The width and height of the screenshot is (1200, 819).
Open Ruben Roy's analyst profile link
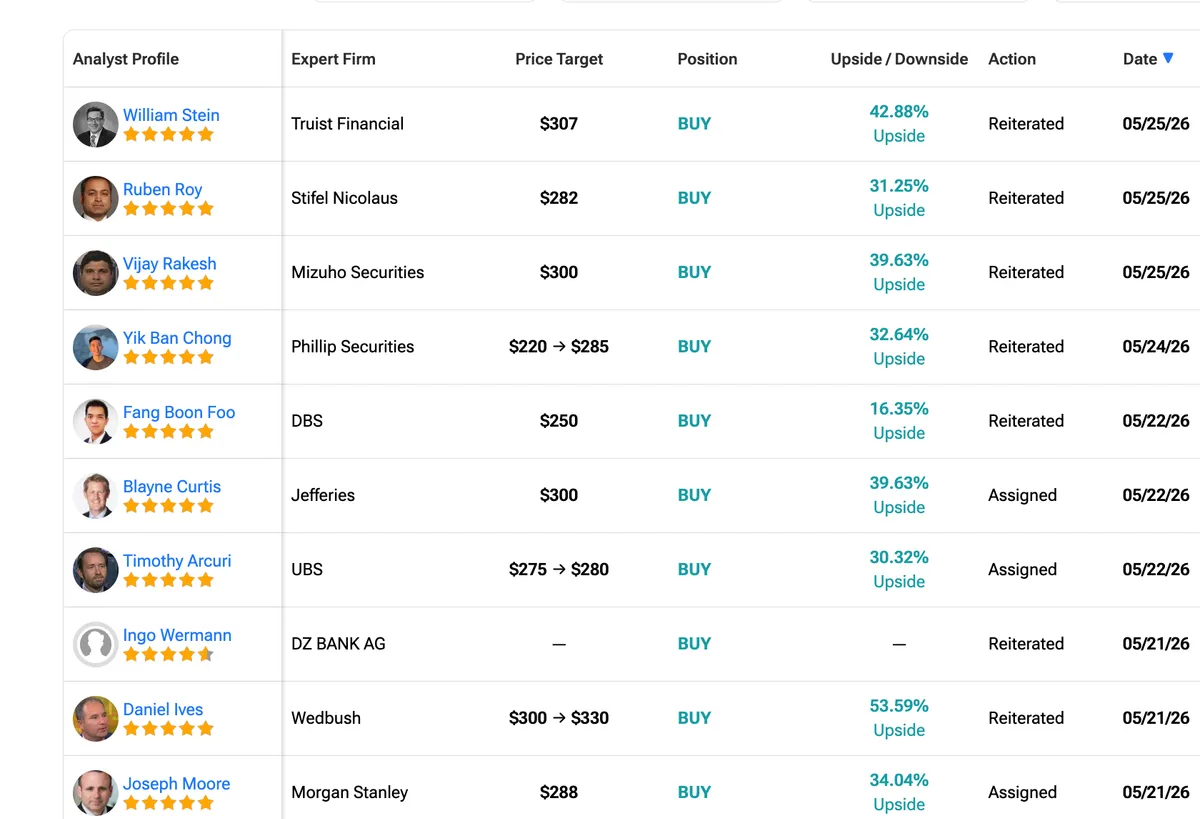click(162, 189)
